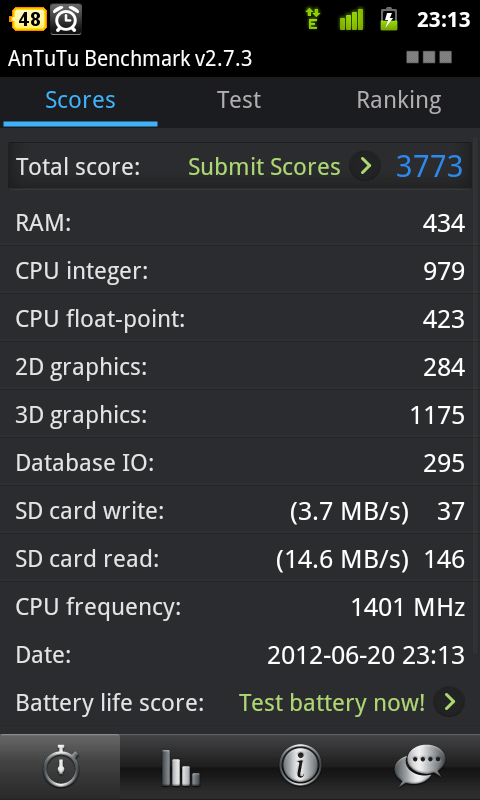Tap the info icon in bottom bar
The image size is (480, 800).
click(x=300, y=766)
